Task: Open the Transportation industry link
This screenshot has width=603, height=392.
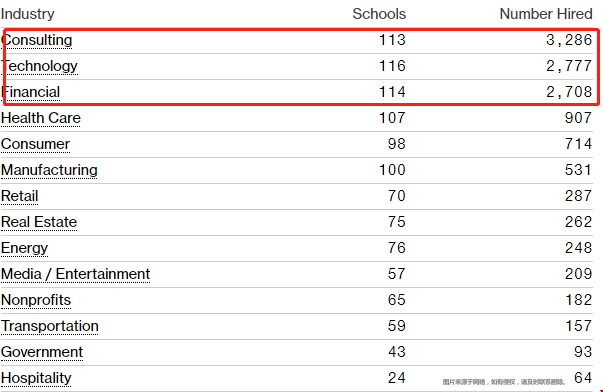Action: pos(50,326)
